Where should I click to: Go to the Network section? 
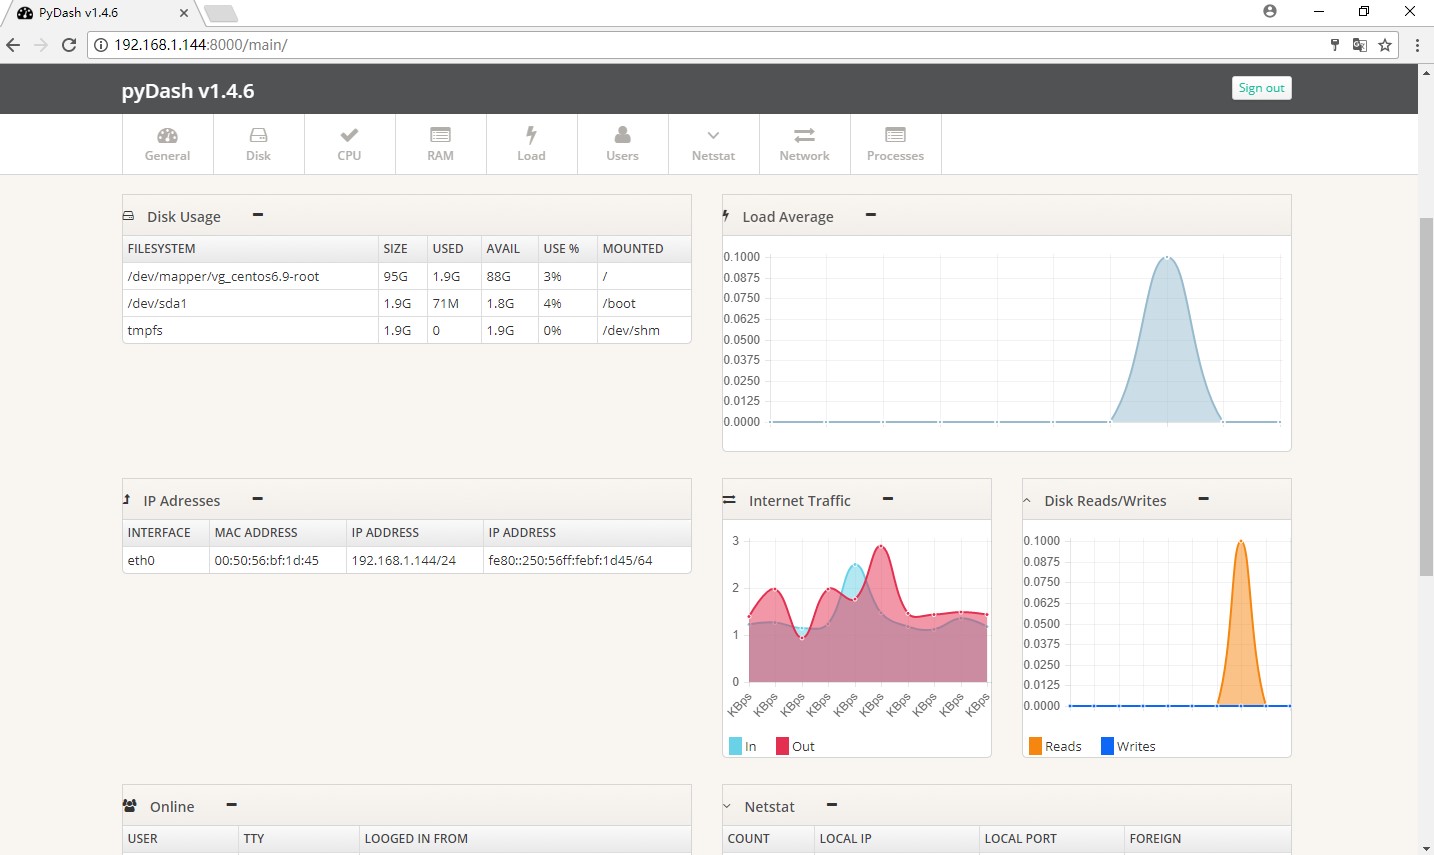[x=805, y=144]
